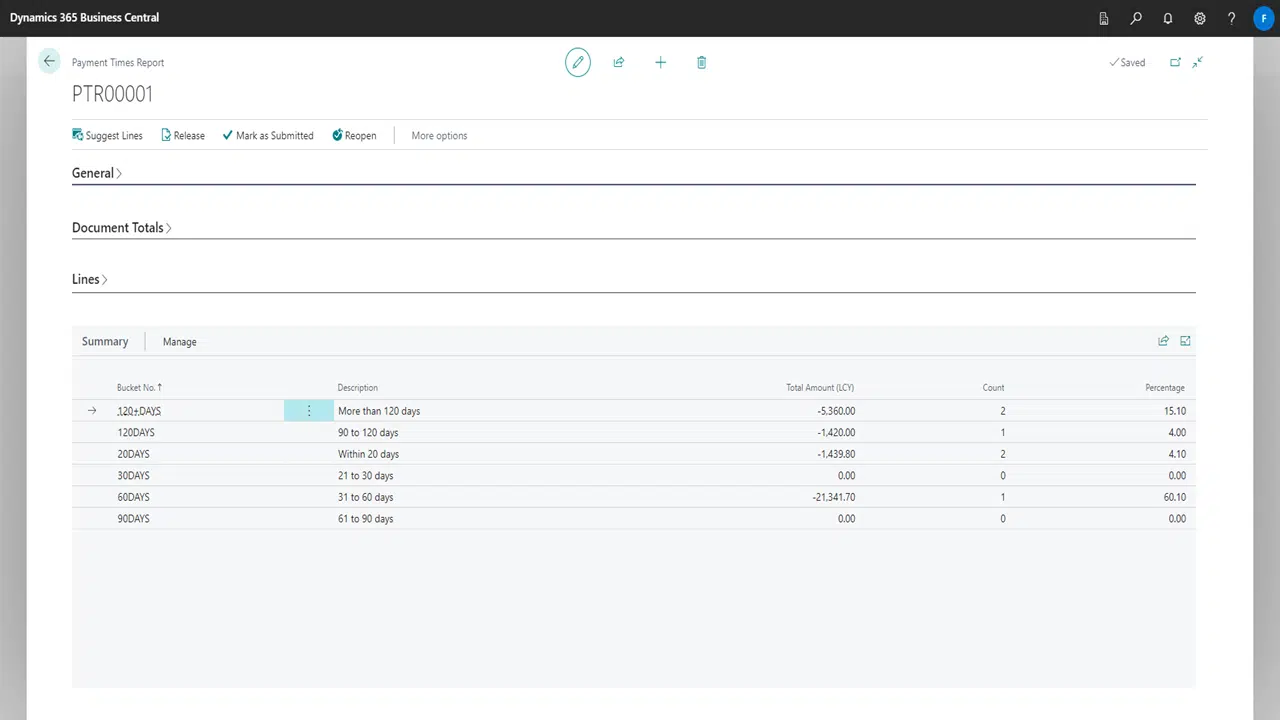Image resolution: width=1280 pixels, height=720 pixels.
Task: Click the back arrow button
Action: click(x=49, y=62)
